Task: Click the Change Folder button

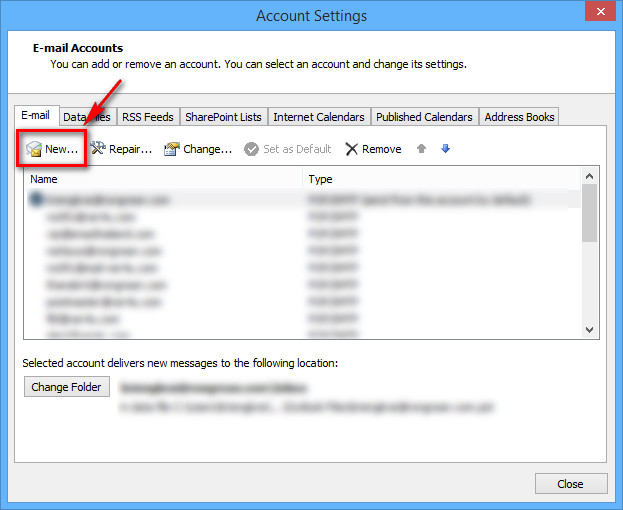Action: 66,386
